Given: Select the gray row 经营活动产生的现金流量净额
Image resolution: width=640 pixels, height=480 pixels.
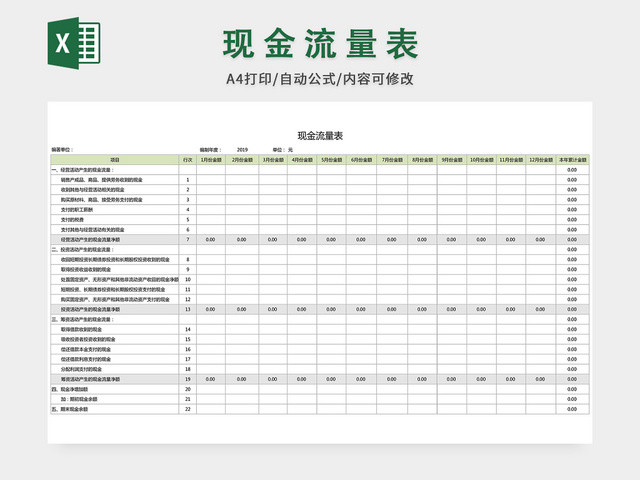Looking at the screenshot, I should [x=320, y=240].
